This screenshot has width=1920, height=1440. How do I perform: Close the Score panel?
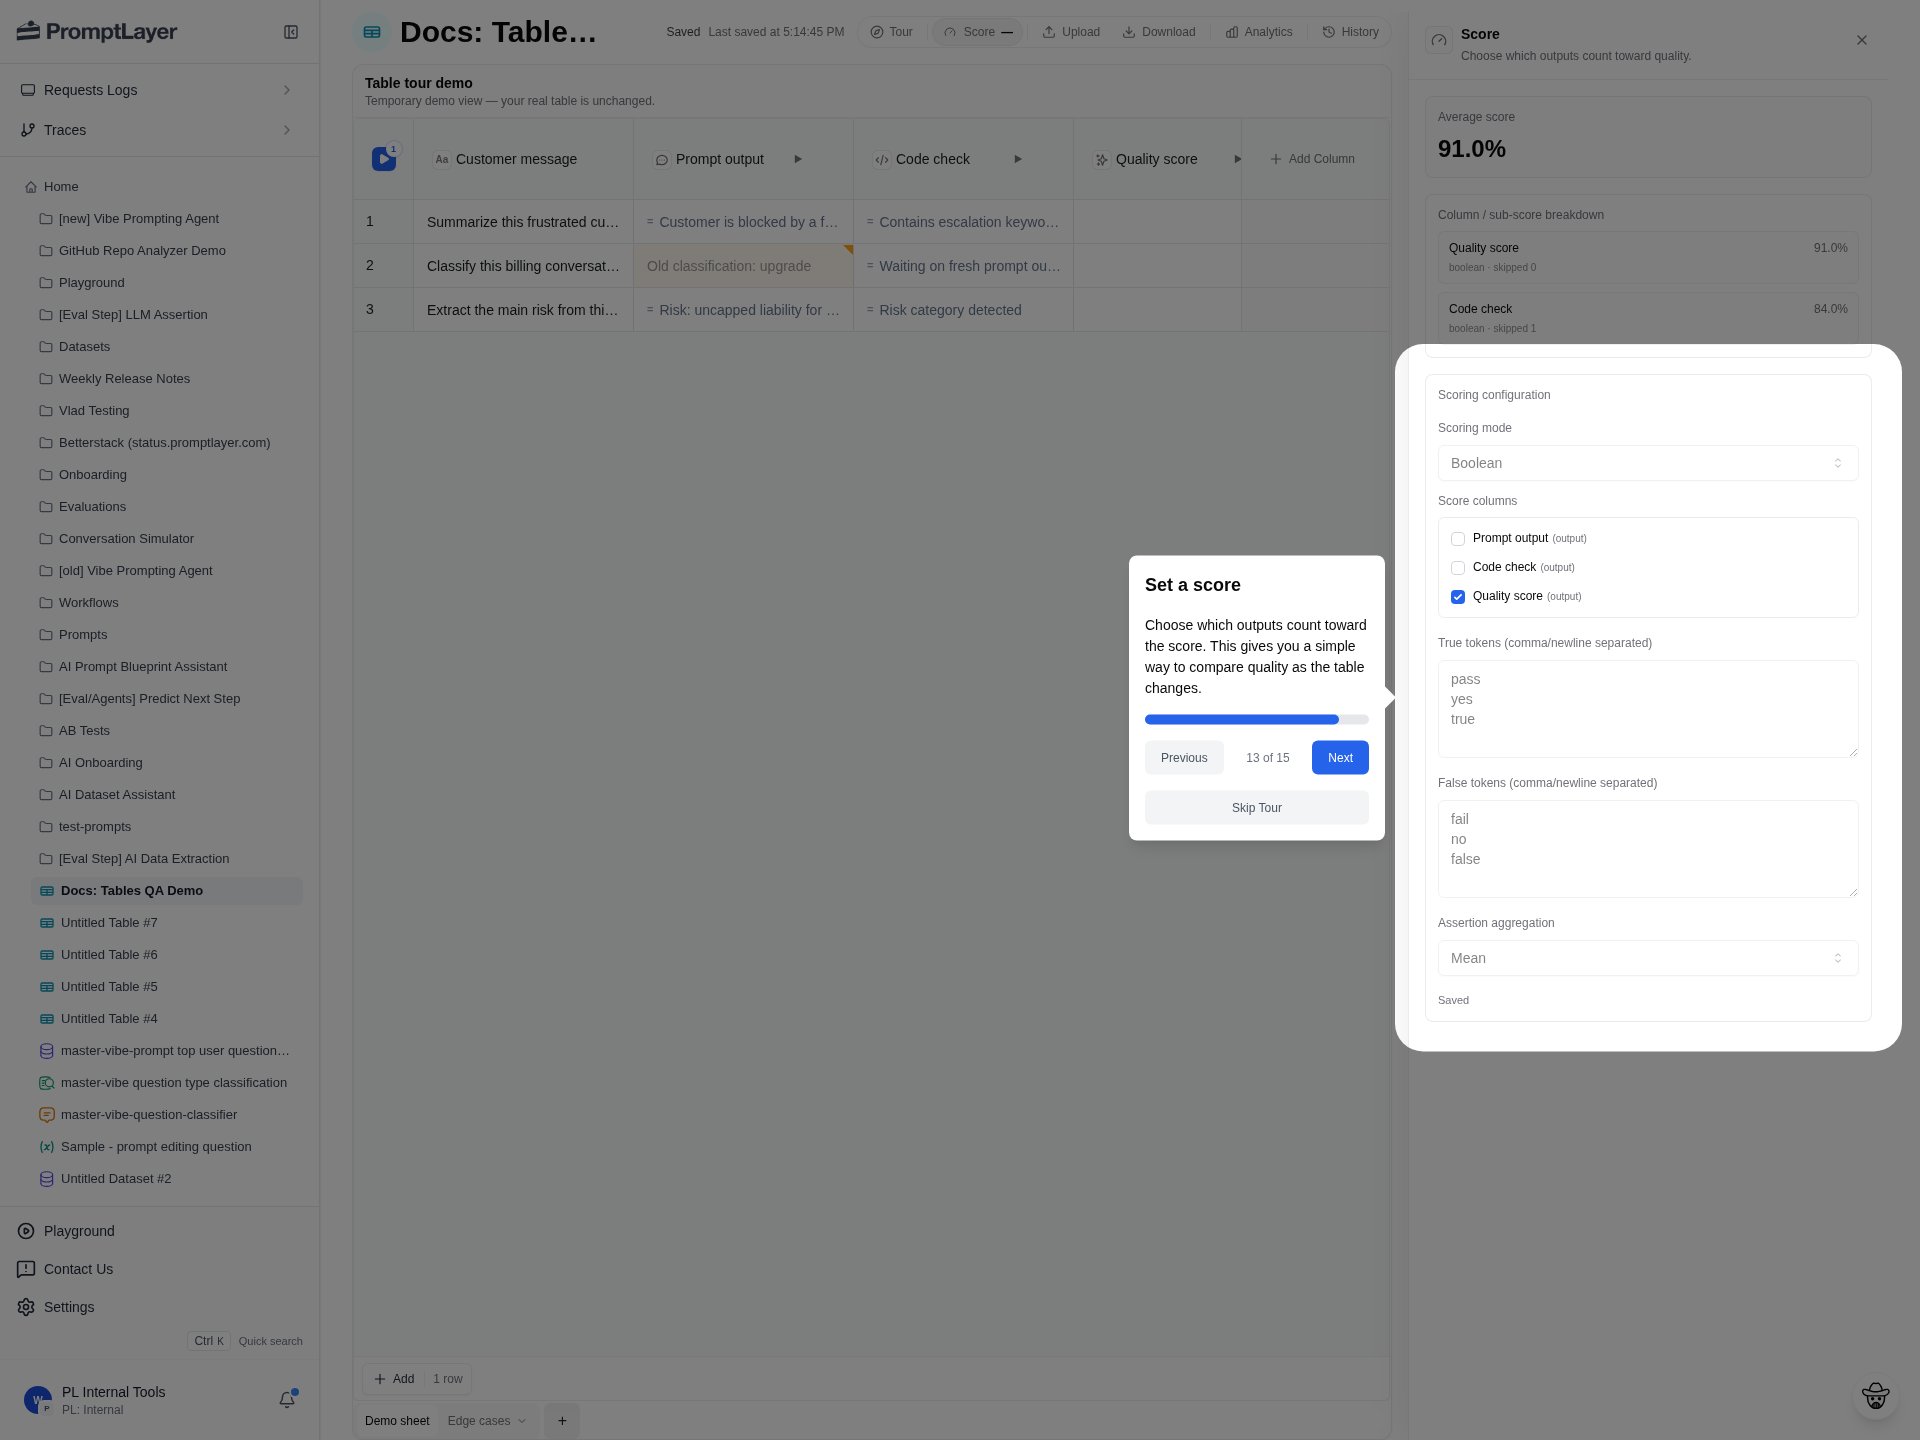point(1862,40)
